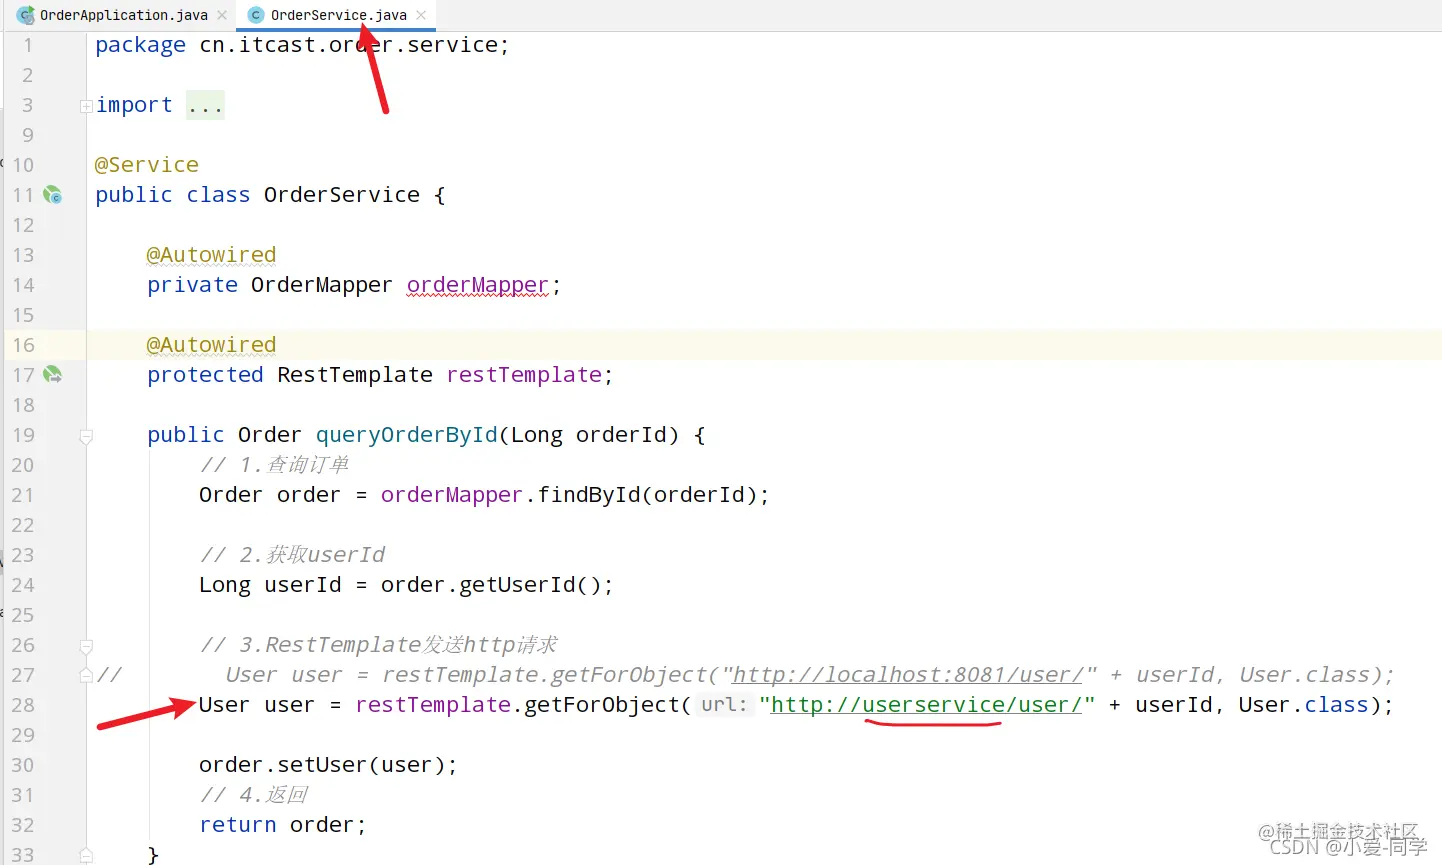Click the url: parameter hint
1442x865 pixels.
724,705
